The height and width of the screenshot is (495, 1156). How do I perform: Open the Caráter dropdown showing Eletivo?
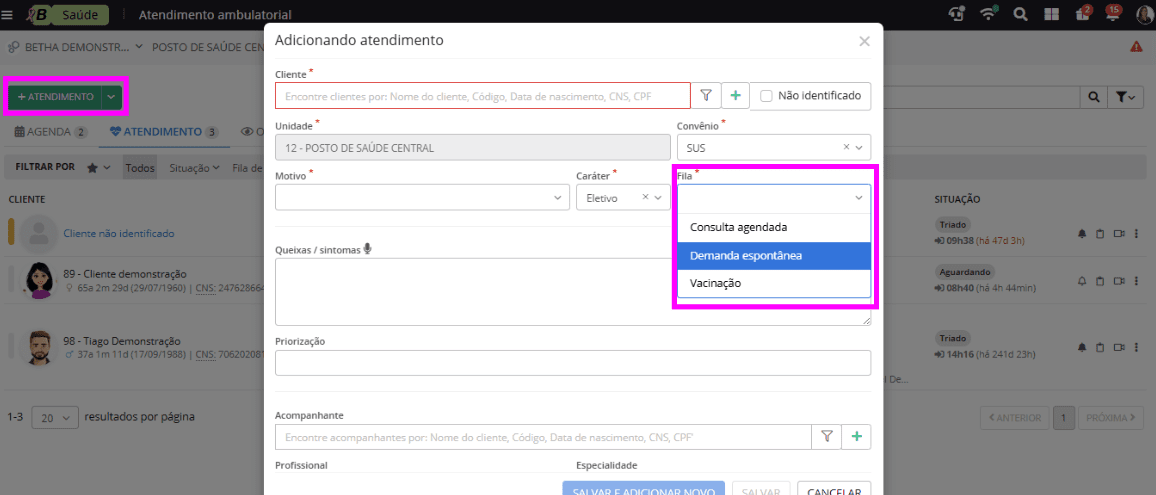621,198
